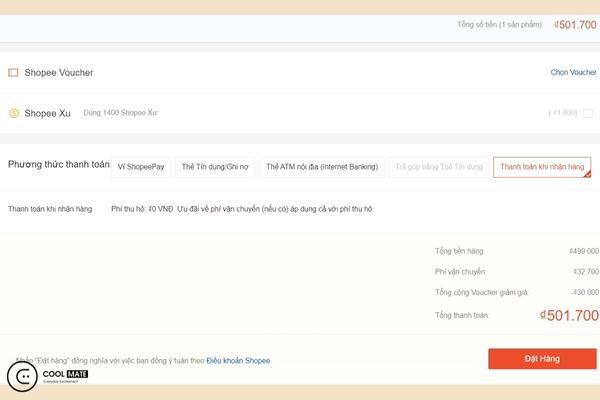Enable the Shopee Xu checkbox
600x400 pixels.
click(x=587, y=113)
